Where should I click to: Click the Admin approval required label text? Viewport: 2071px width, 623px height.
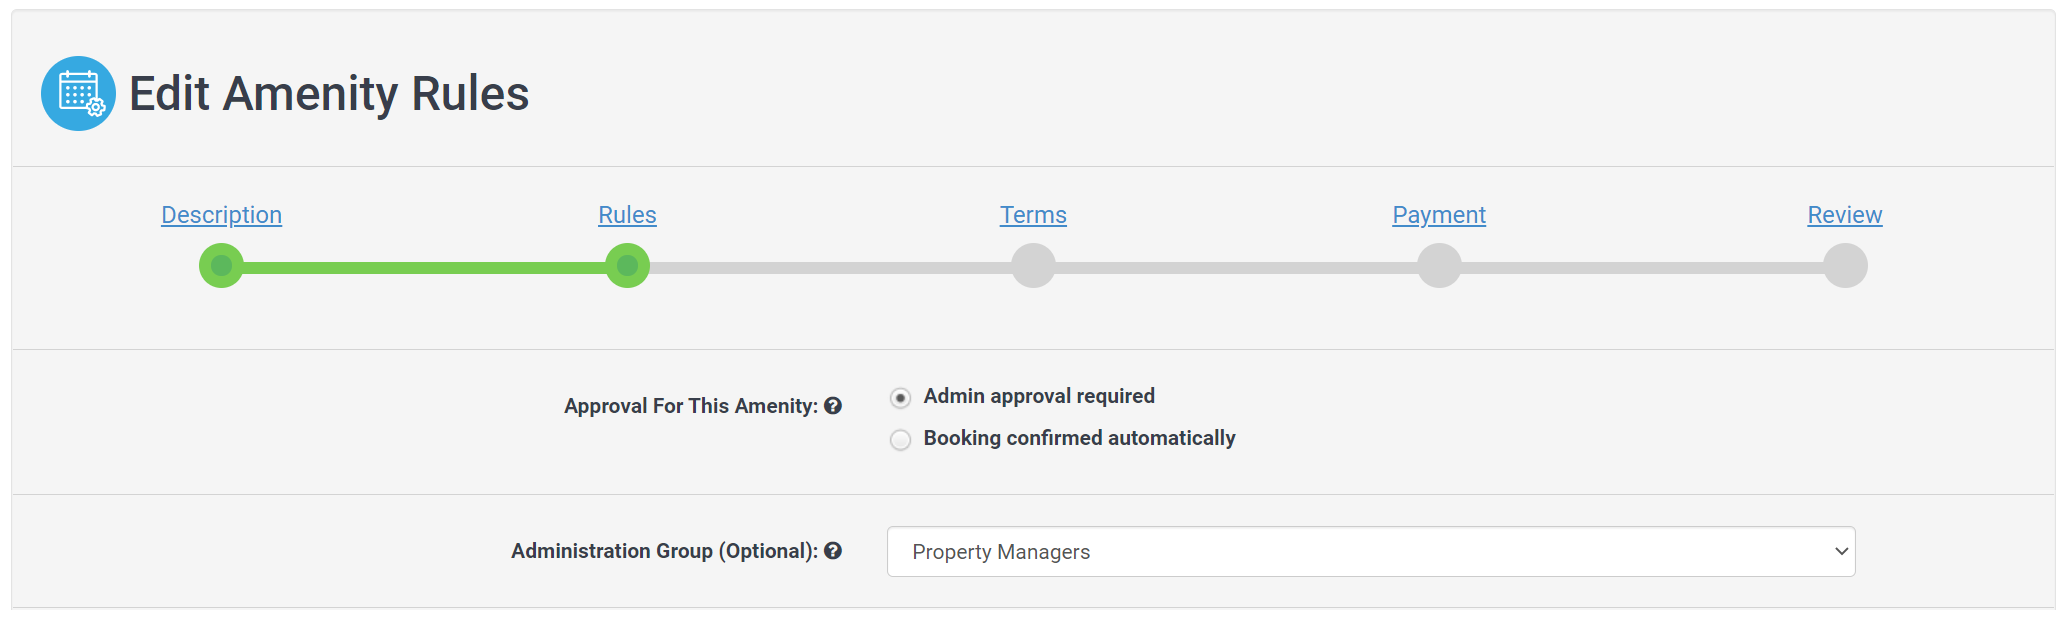[1039, 396]
